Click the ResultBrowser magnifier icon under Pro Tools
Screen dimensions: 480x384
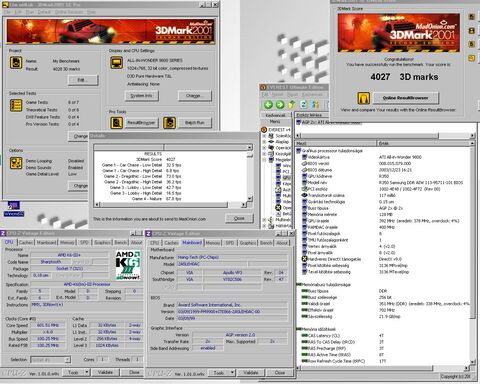click(116, 123)
